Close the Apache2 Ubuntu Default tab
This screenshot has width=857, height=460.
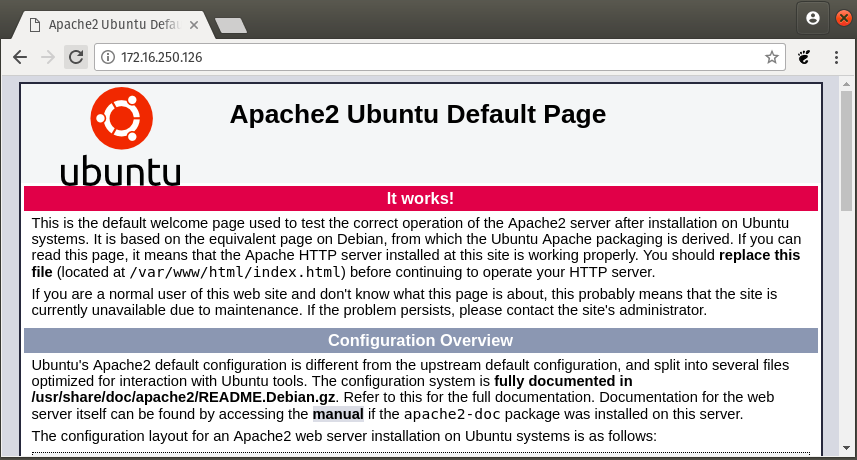193,25
